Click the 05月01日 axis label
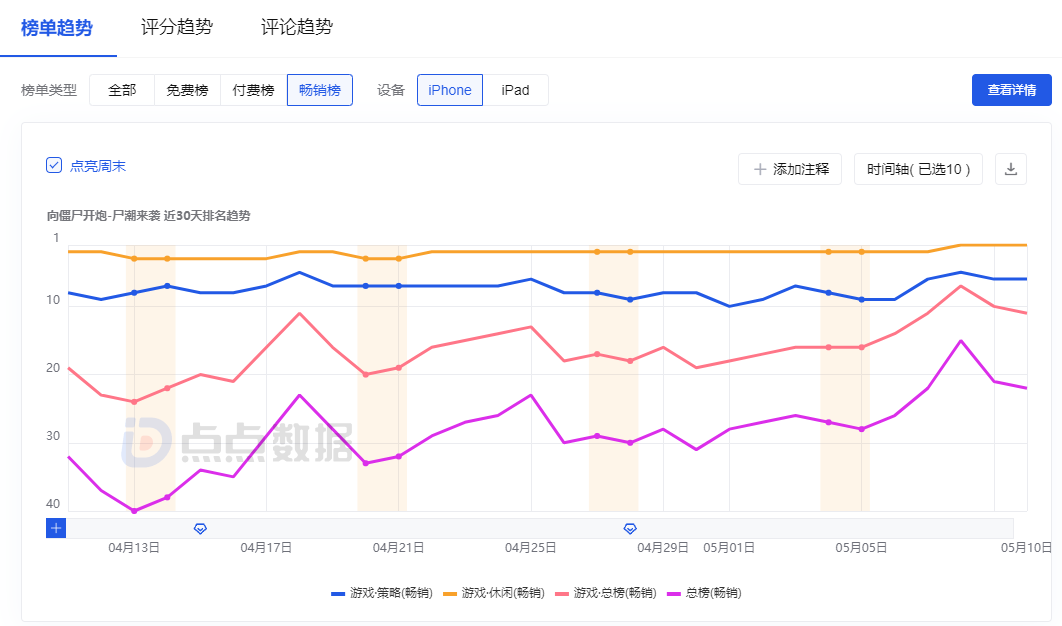Screen dimensions: 1062x626 click(729, 547)
